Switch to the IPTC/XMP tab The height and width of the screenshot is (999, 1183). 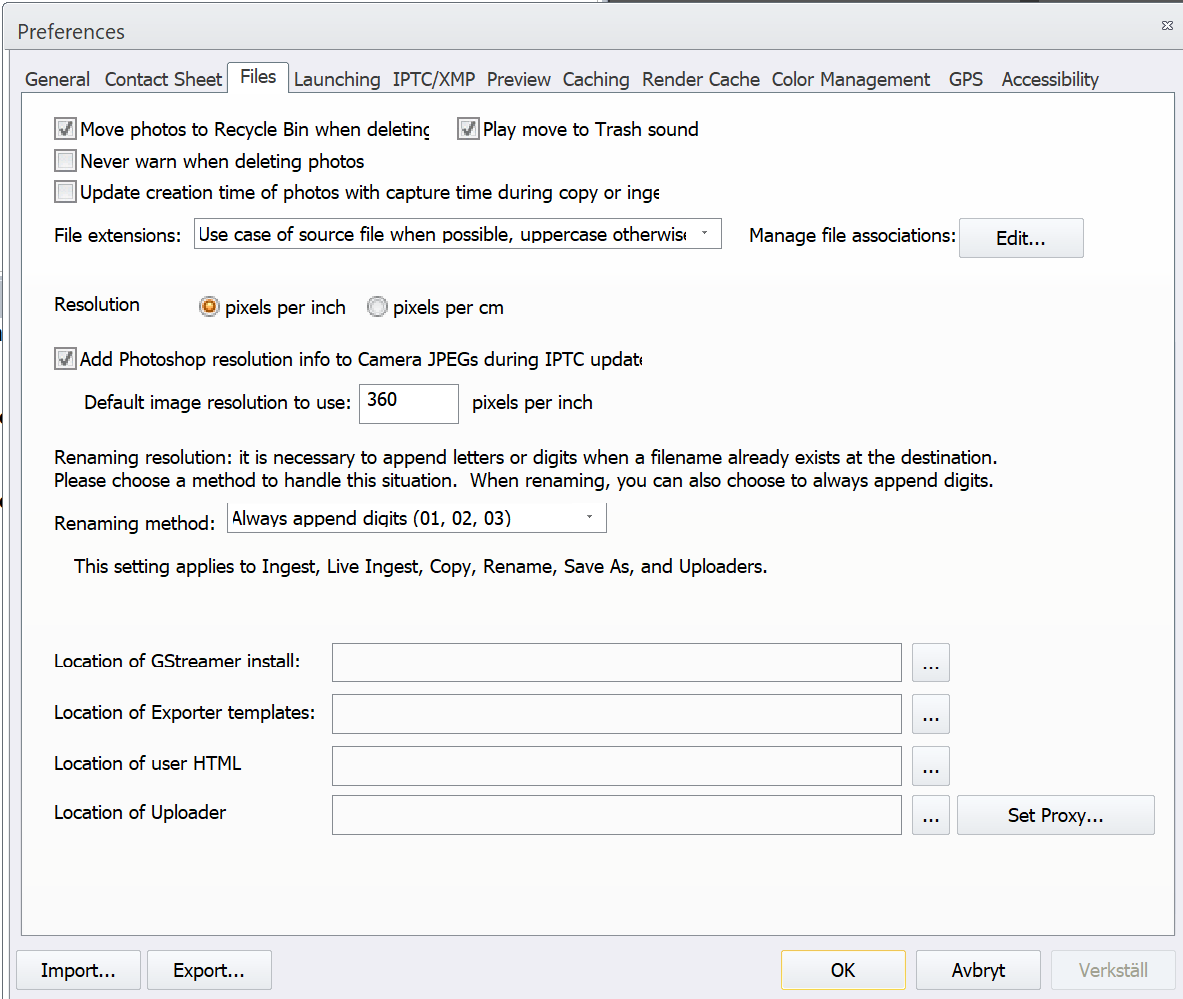[x=433, y=79]
